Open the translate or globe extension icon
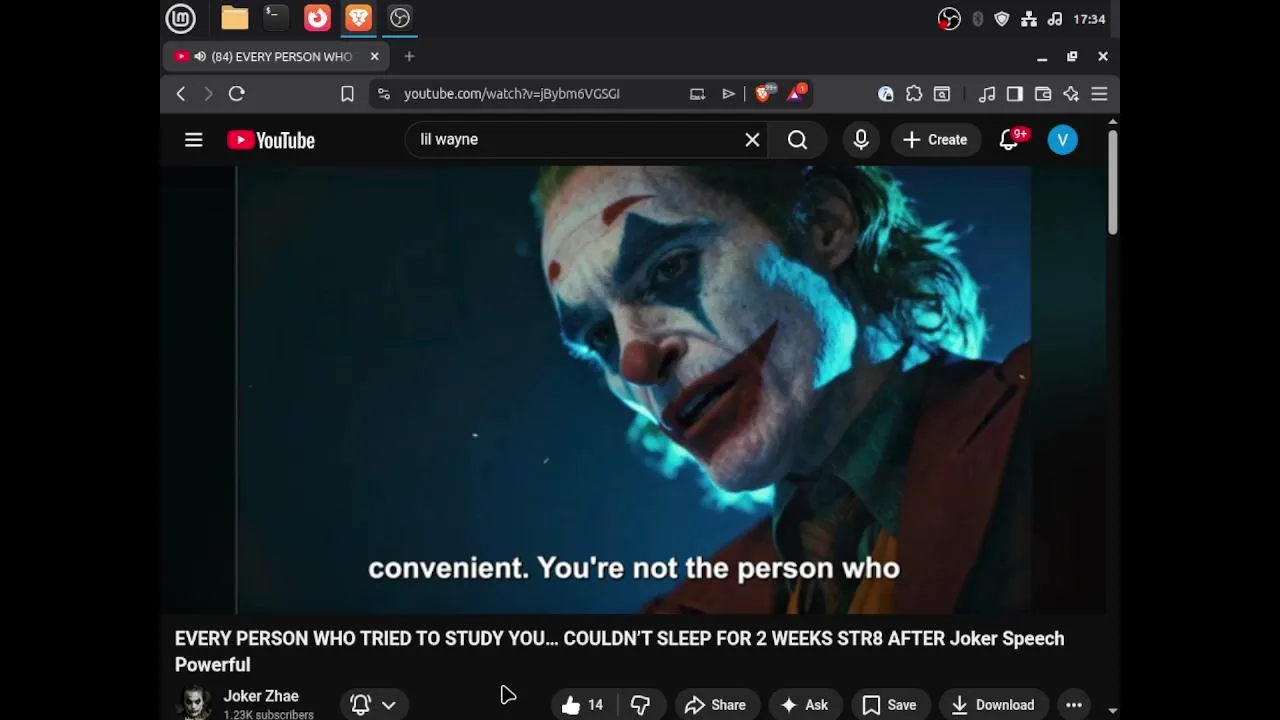The height and width of the screenshot is (720, 1280). 886,94
